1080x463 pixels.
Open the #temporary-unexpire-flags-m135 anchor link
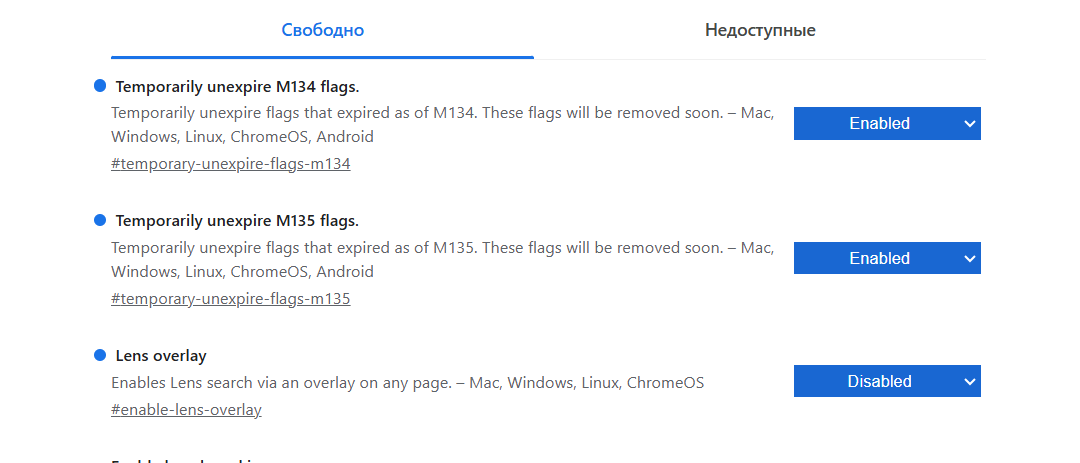pos(230,299)
